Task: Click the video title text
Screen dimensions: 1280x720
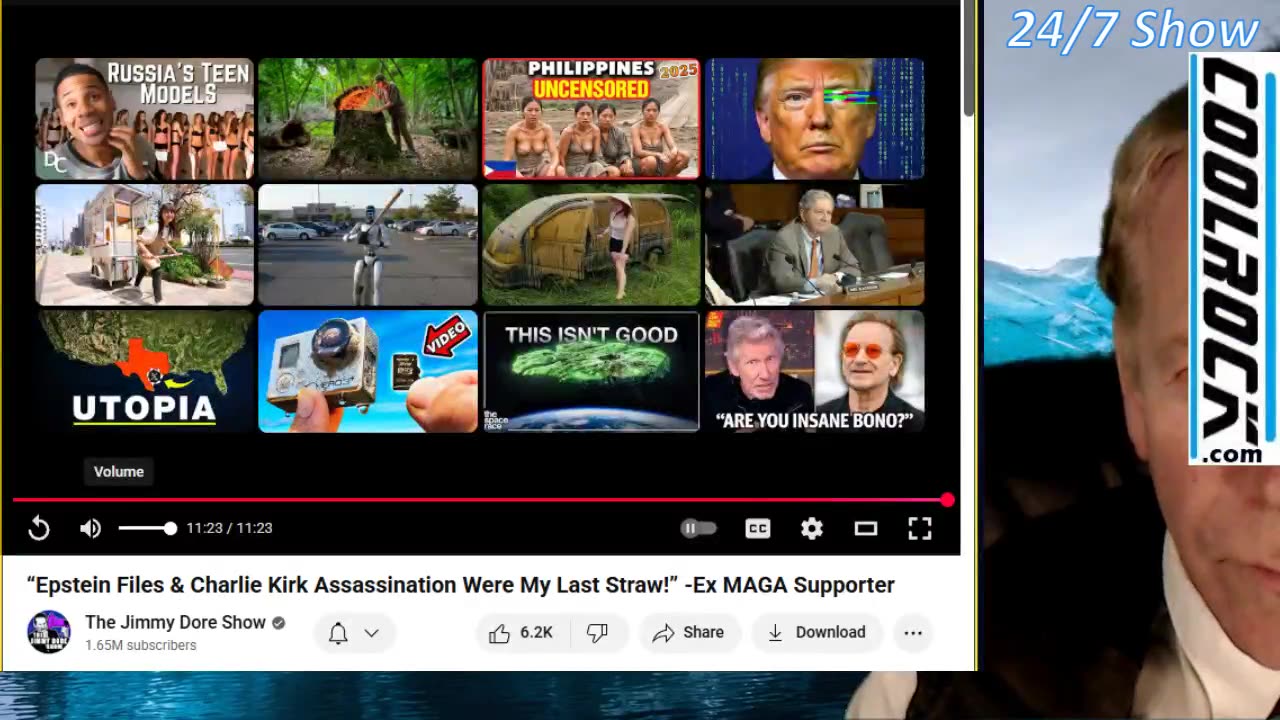Action: pos(460,585)
